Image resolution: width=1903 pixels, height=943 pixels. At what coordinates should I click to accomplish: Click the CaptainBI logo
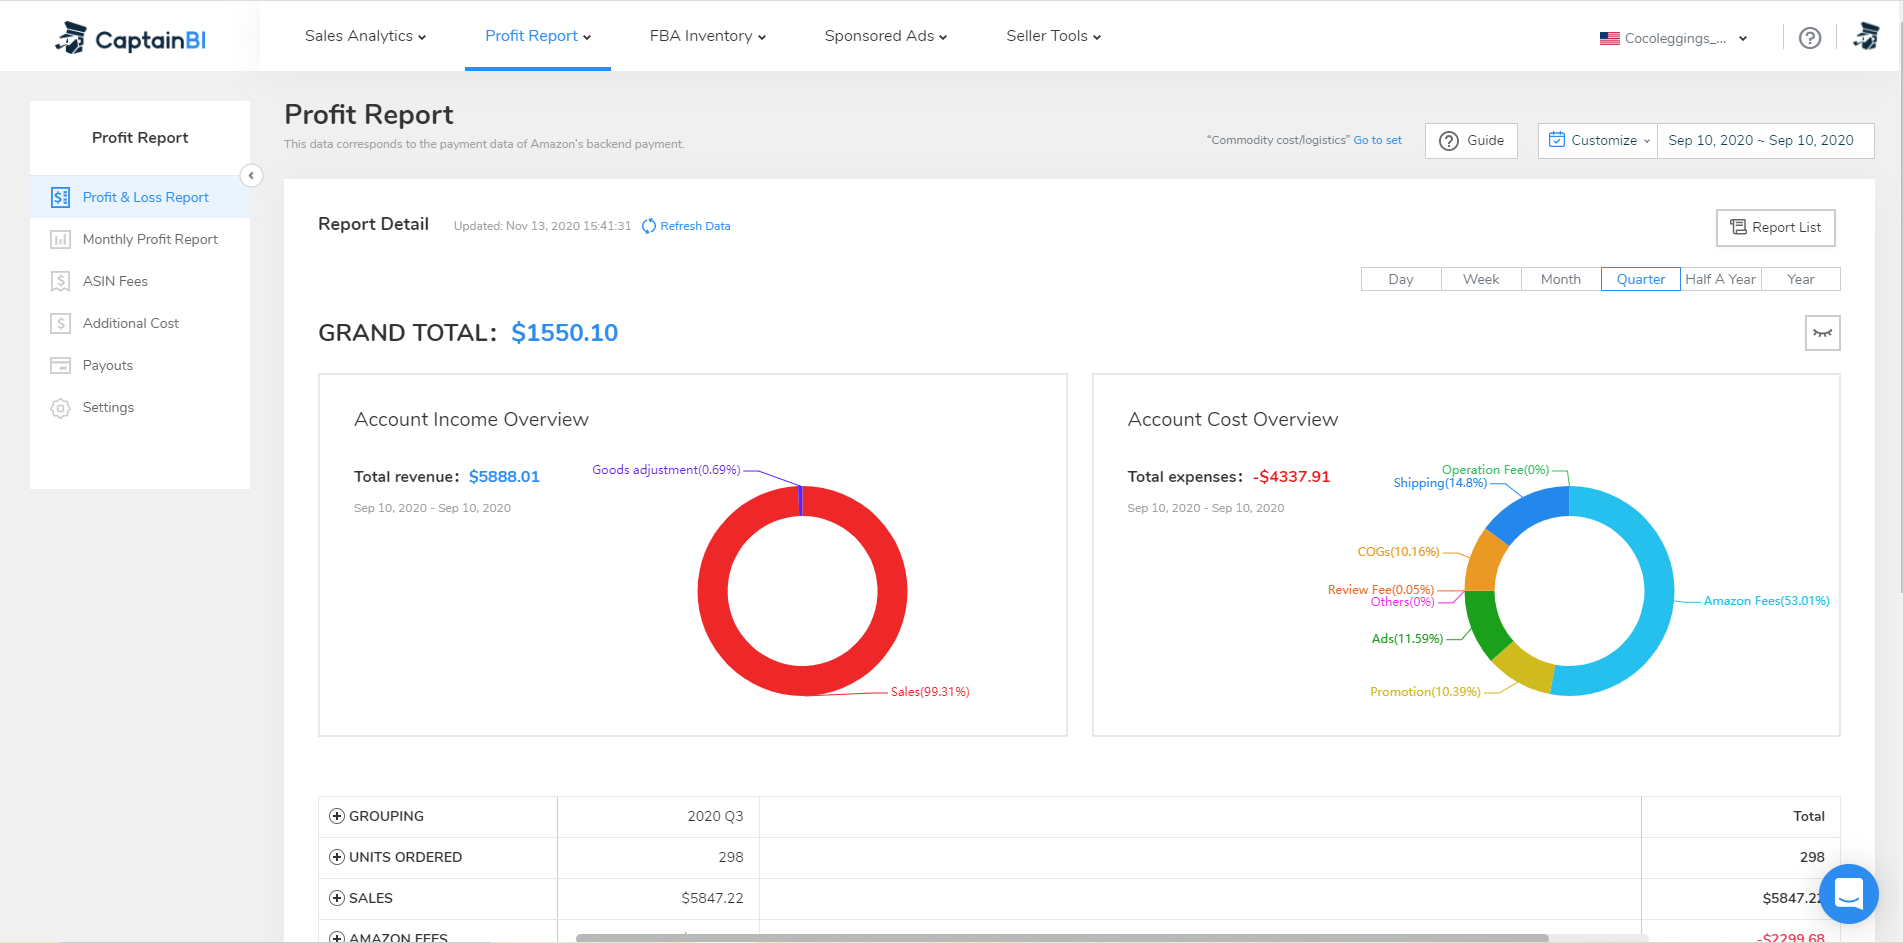click(131, 38)
